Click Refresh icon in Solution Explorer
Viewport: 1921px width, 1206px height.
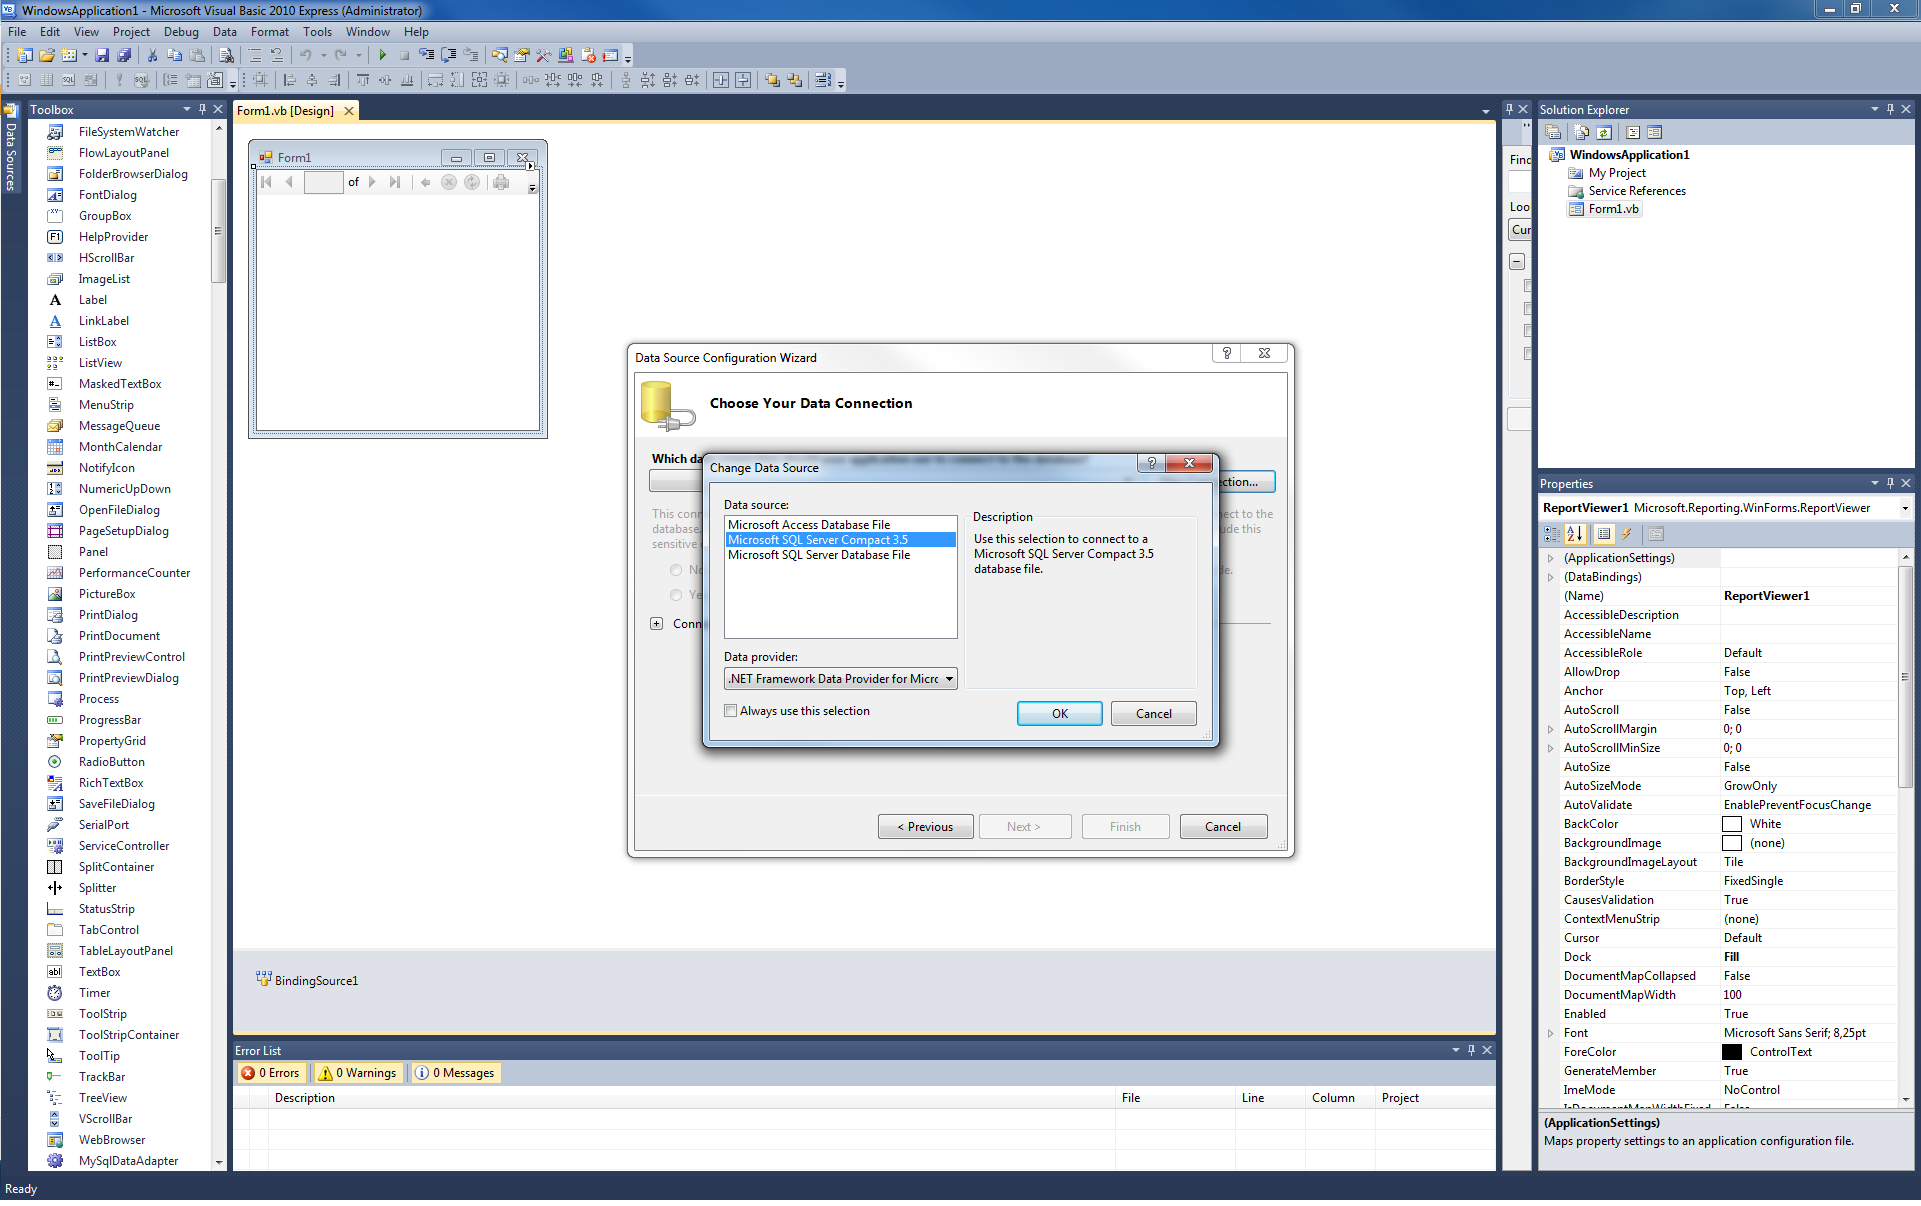(1604, 132)
